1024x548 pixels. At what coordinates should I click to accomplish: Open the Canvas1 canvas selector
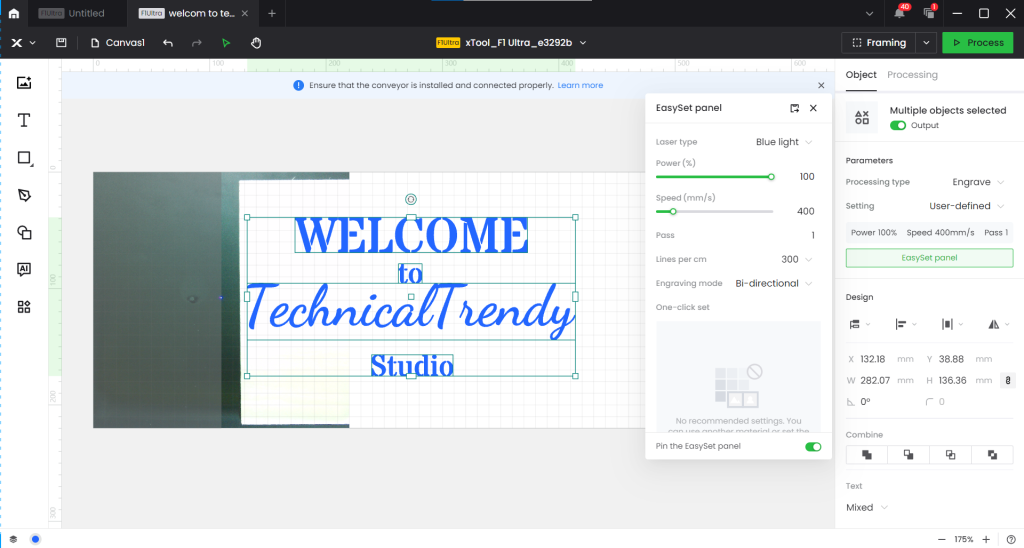click(118, 42)
